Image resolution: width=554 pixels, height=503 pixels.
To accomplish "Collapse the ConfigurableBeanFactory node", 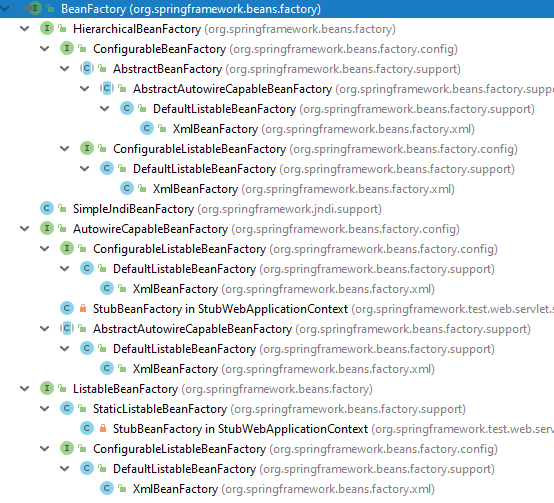I will click(x=45, y=49).
